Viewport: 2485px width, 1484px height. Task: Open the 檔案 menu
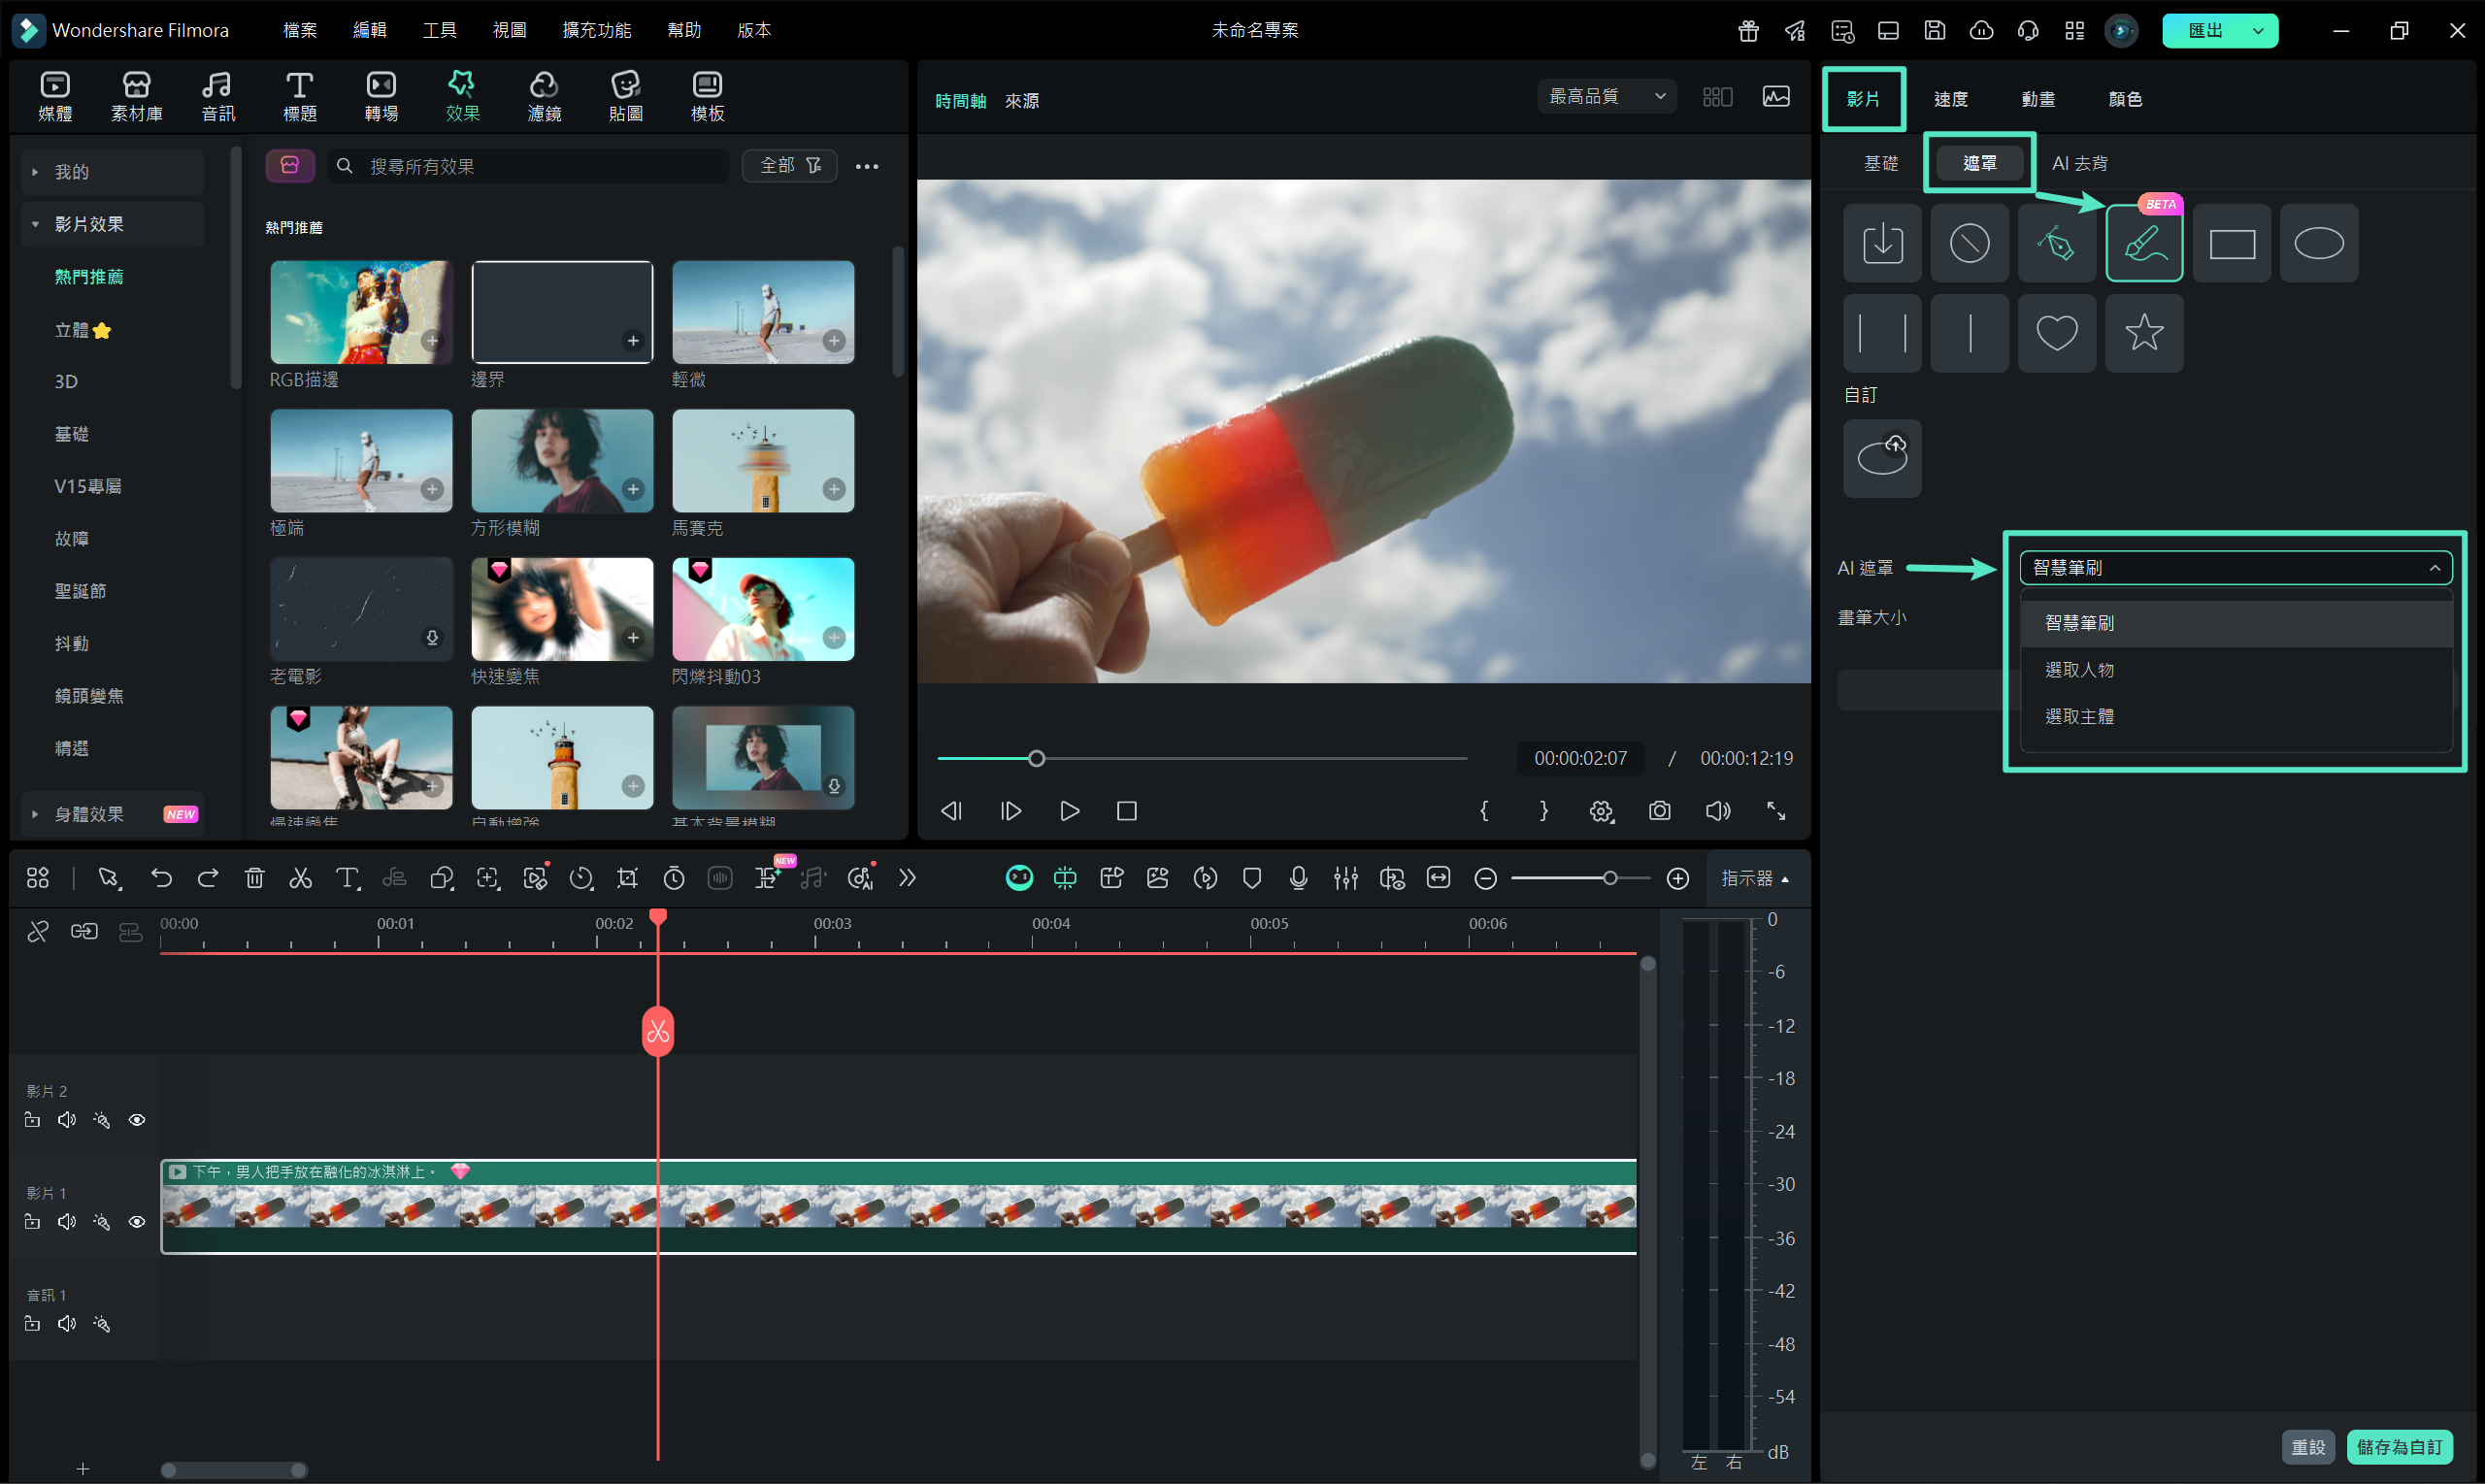pos(299,30)
